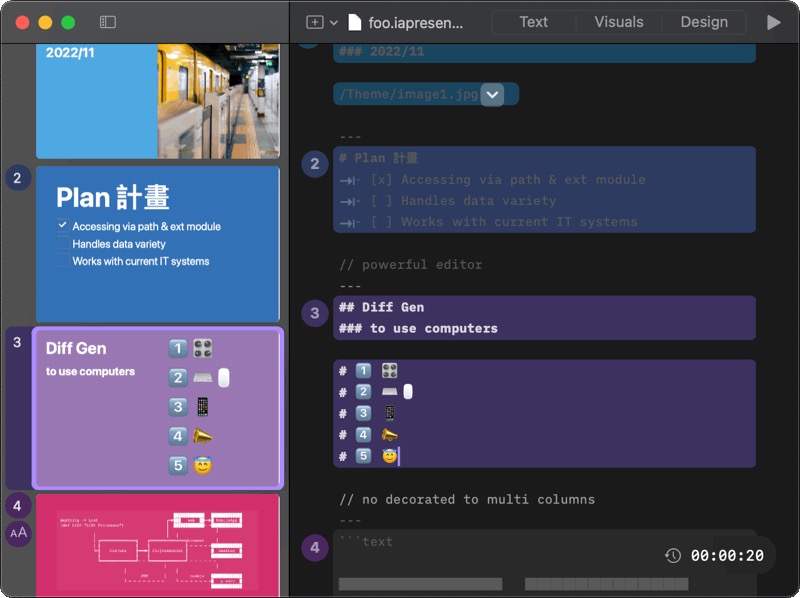Viewport: 800px width, 598px height.
Task: Click the add new slide plus icon
Action: click(313, 21)
